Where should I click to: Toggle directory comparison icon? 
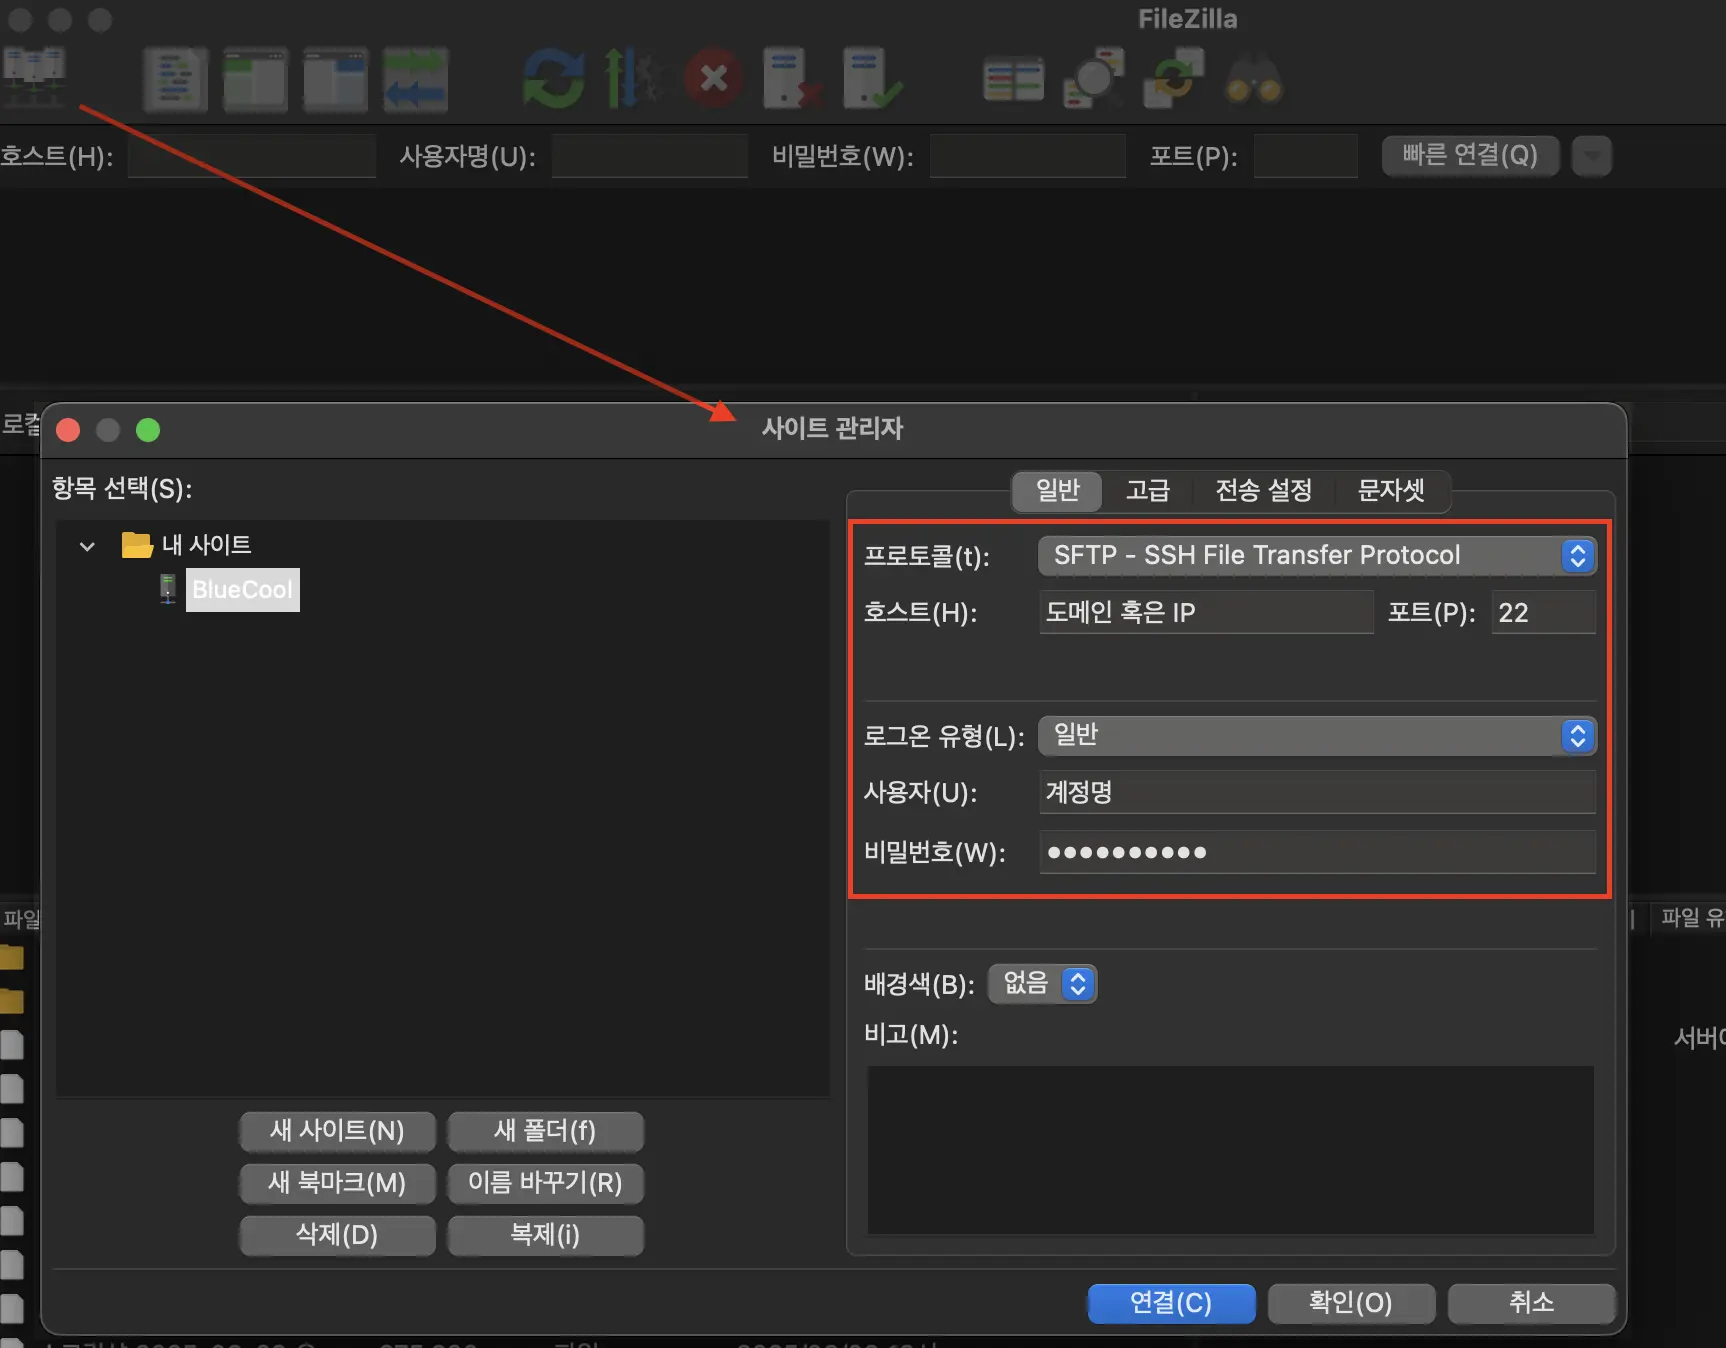click(x=1012, y=78)
